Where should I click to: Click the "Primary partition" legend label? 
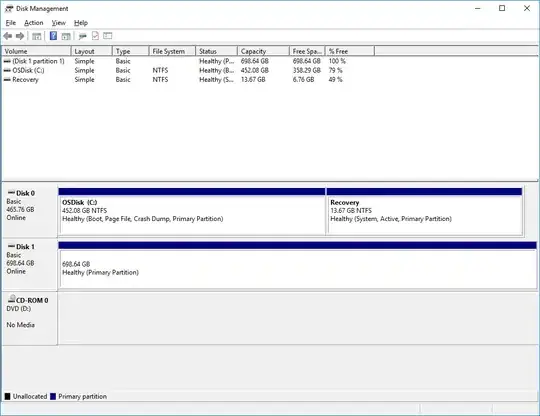pos(82,396)
